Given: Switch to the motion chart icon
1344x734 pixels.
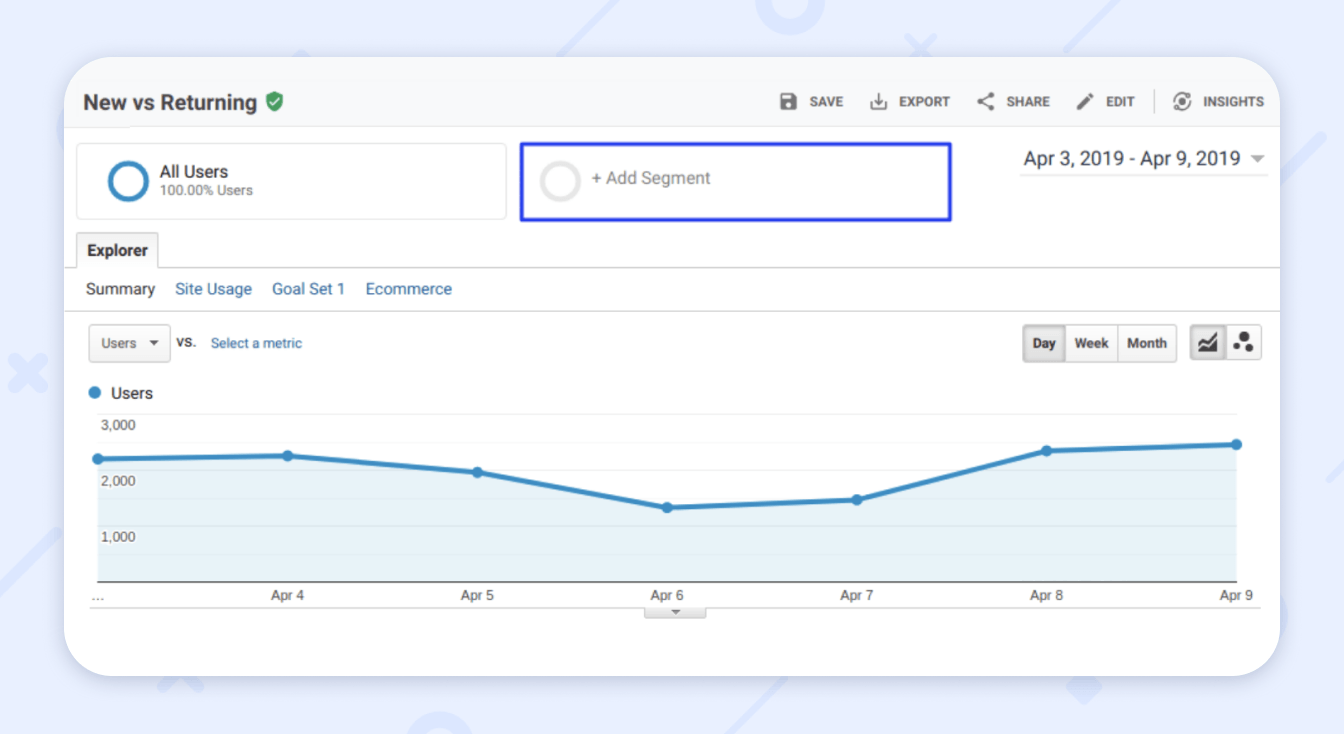Looking at the screenshot, I should coord(1244,342).
